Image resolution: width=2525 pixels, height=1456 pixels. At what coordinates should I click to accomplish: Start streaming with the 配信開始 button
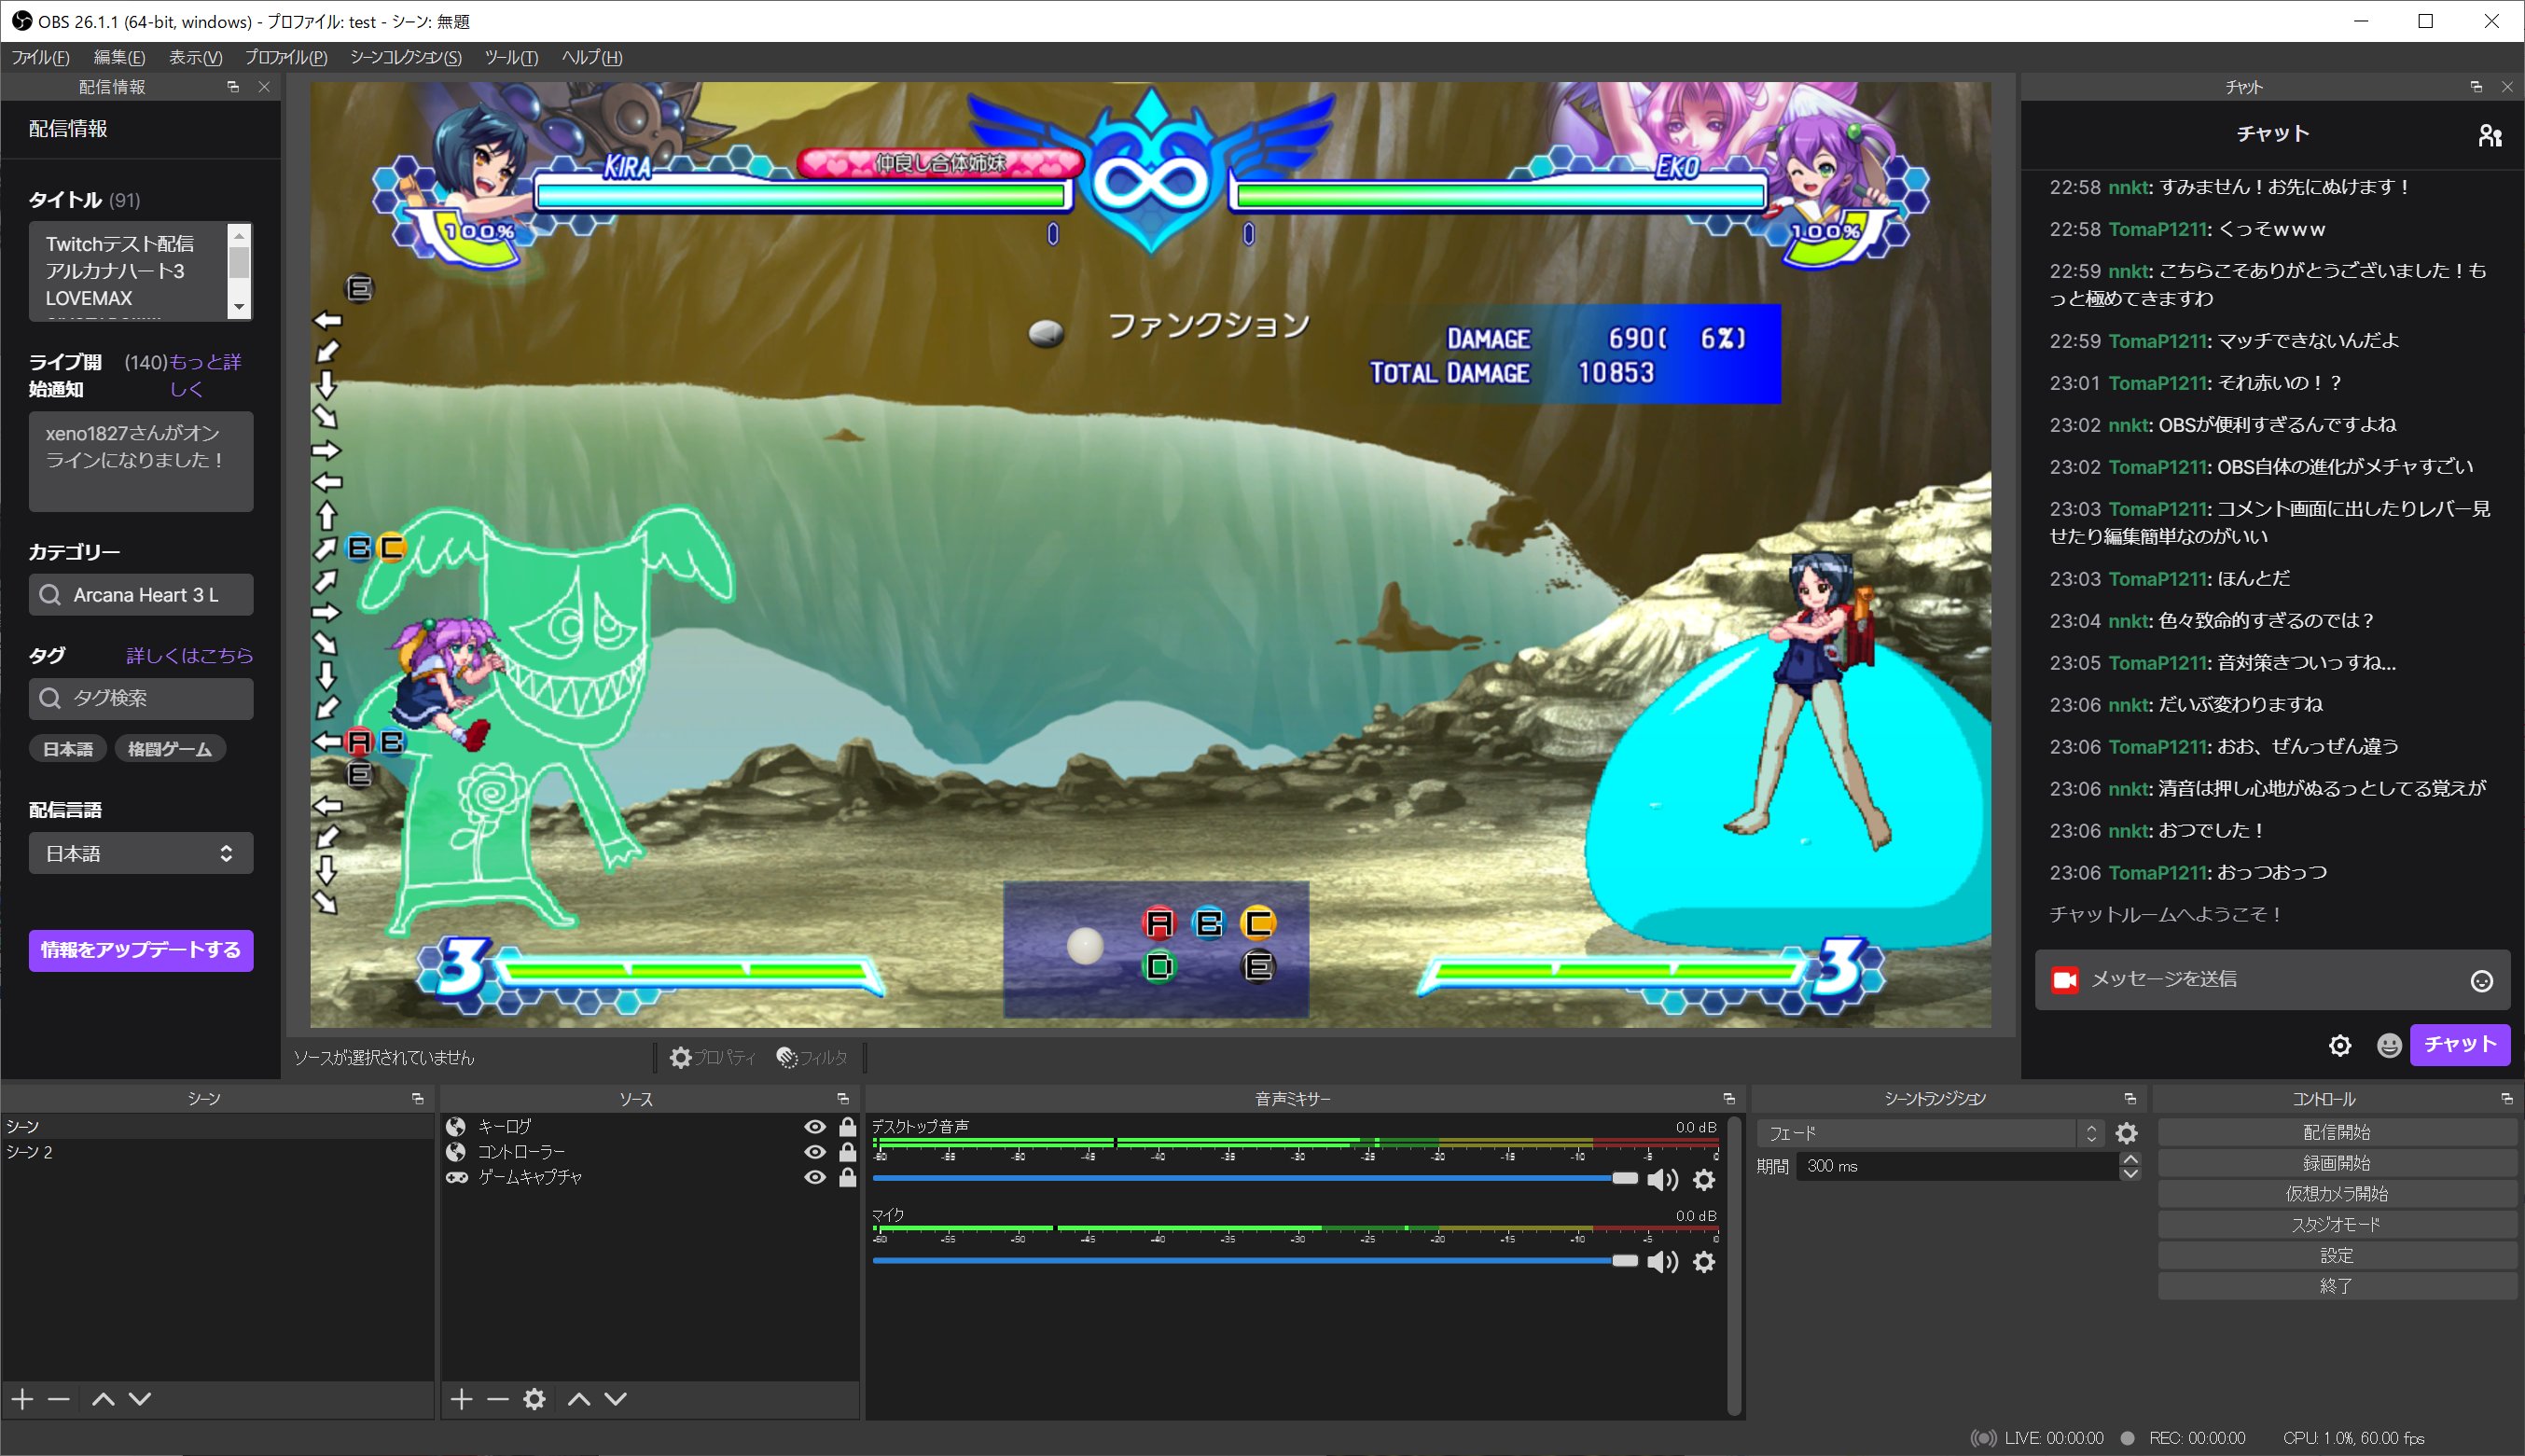click(x=2340, y=1131)
